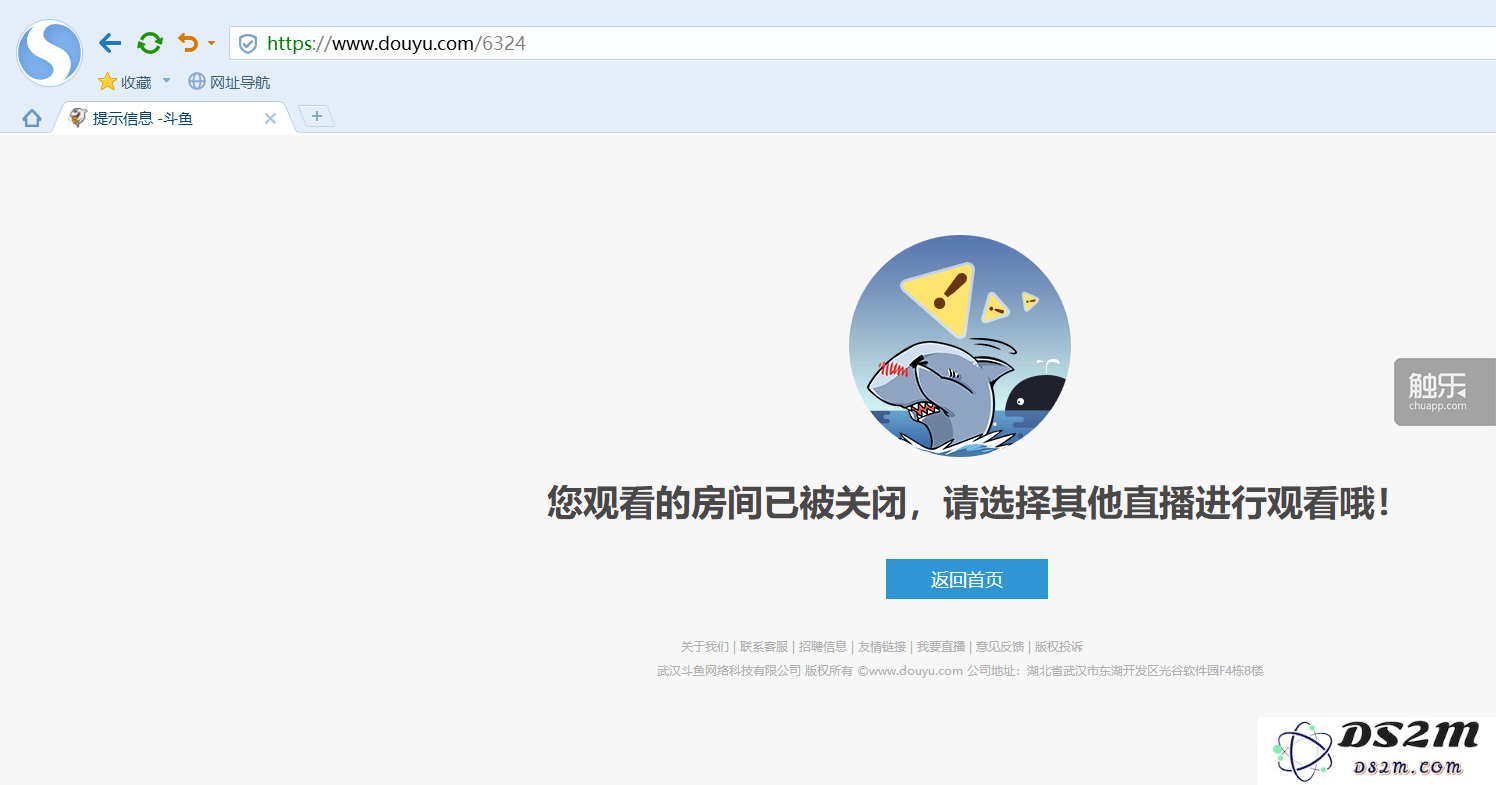Click the room closed message heading
Screen dimensions: 1496x785
click(x=969, y=503)
